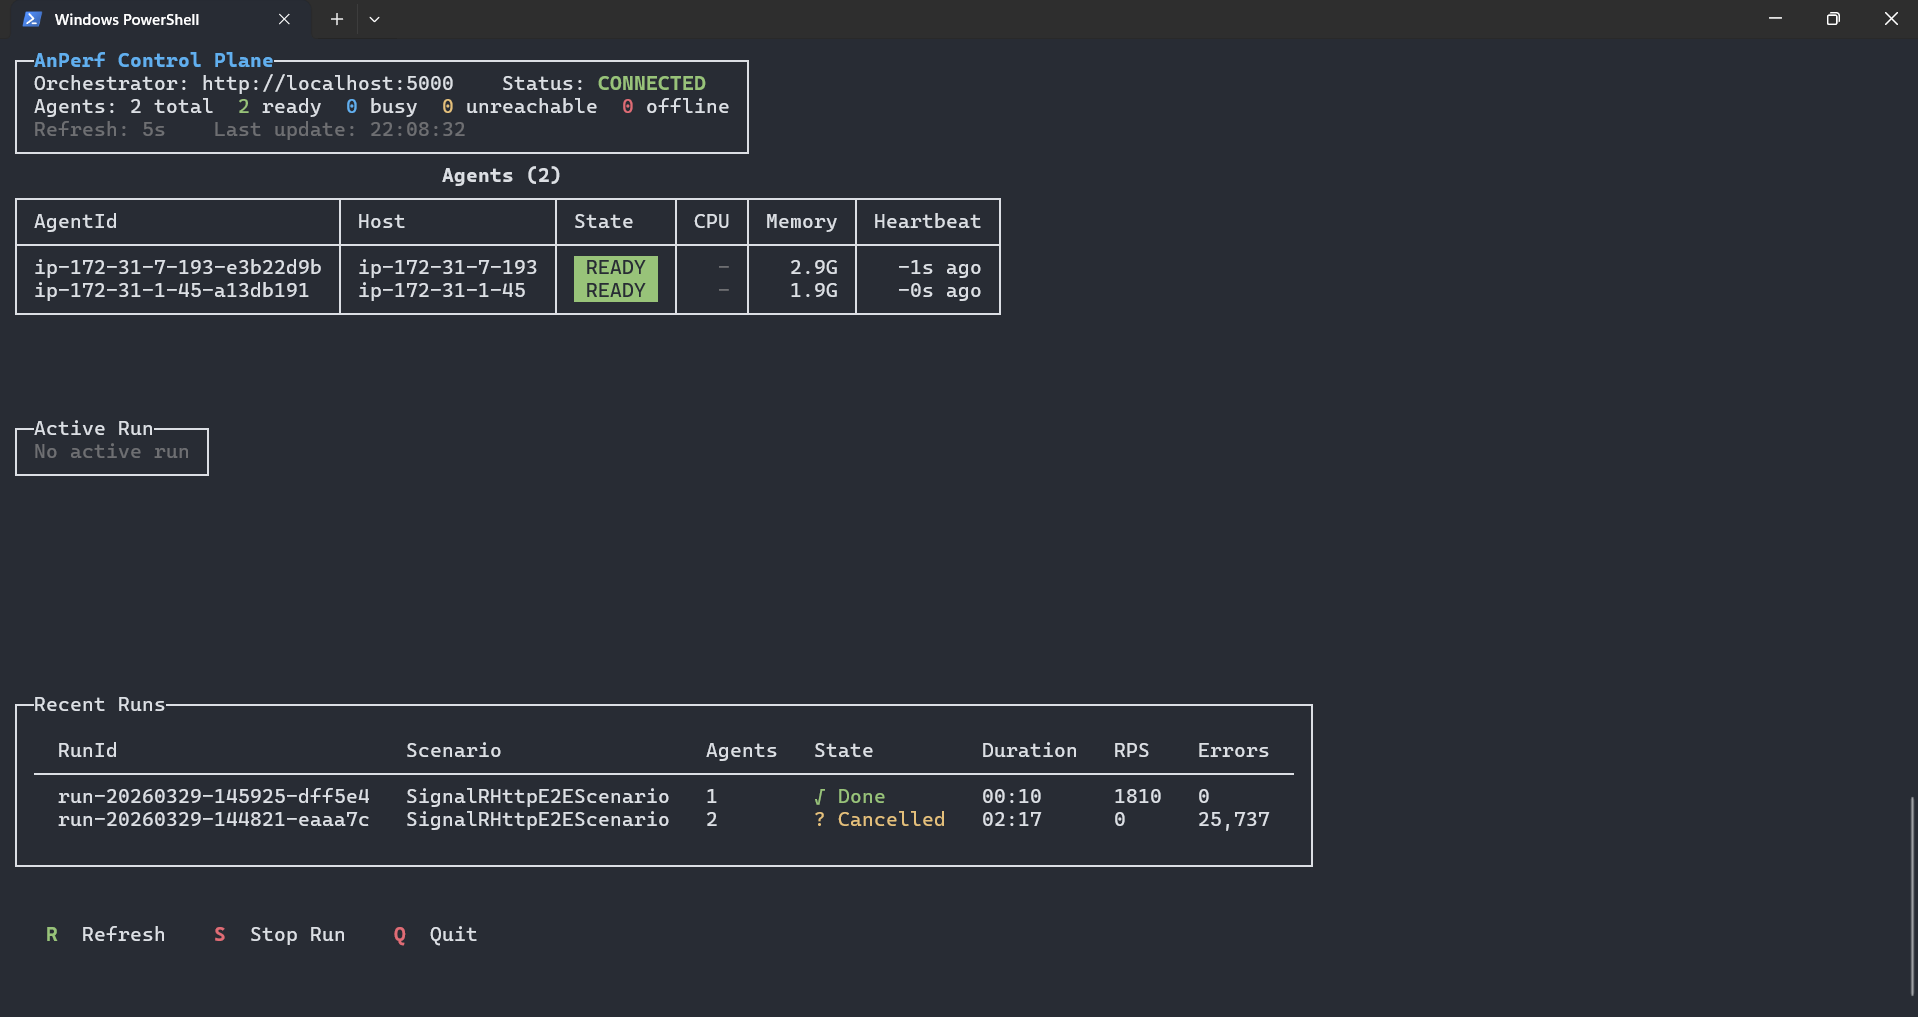
Task: Click the new tab plus icon
Action: [x=336, y=19]
